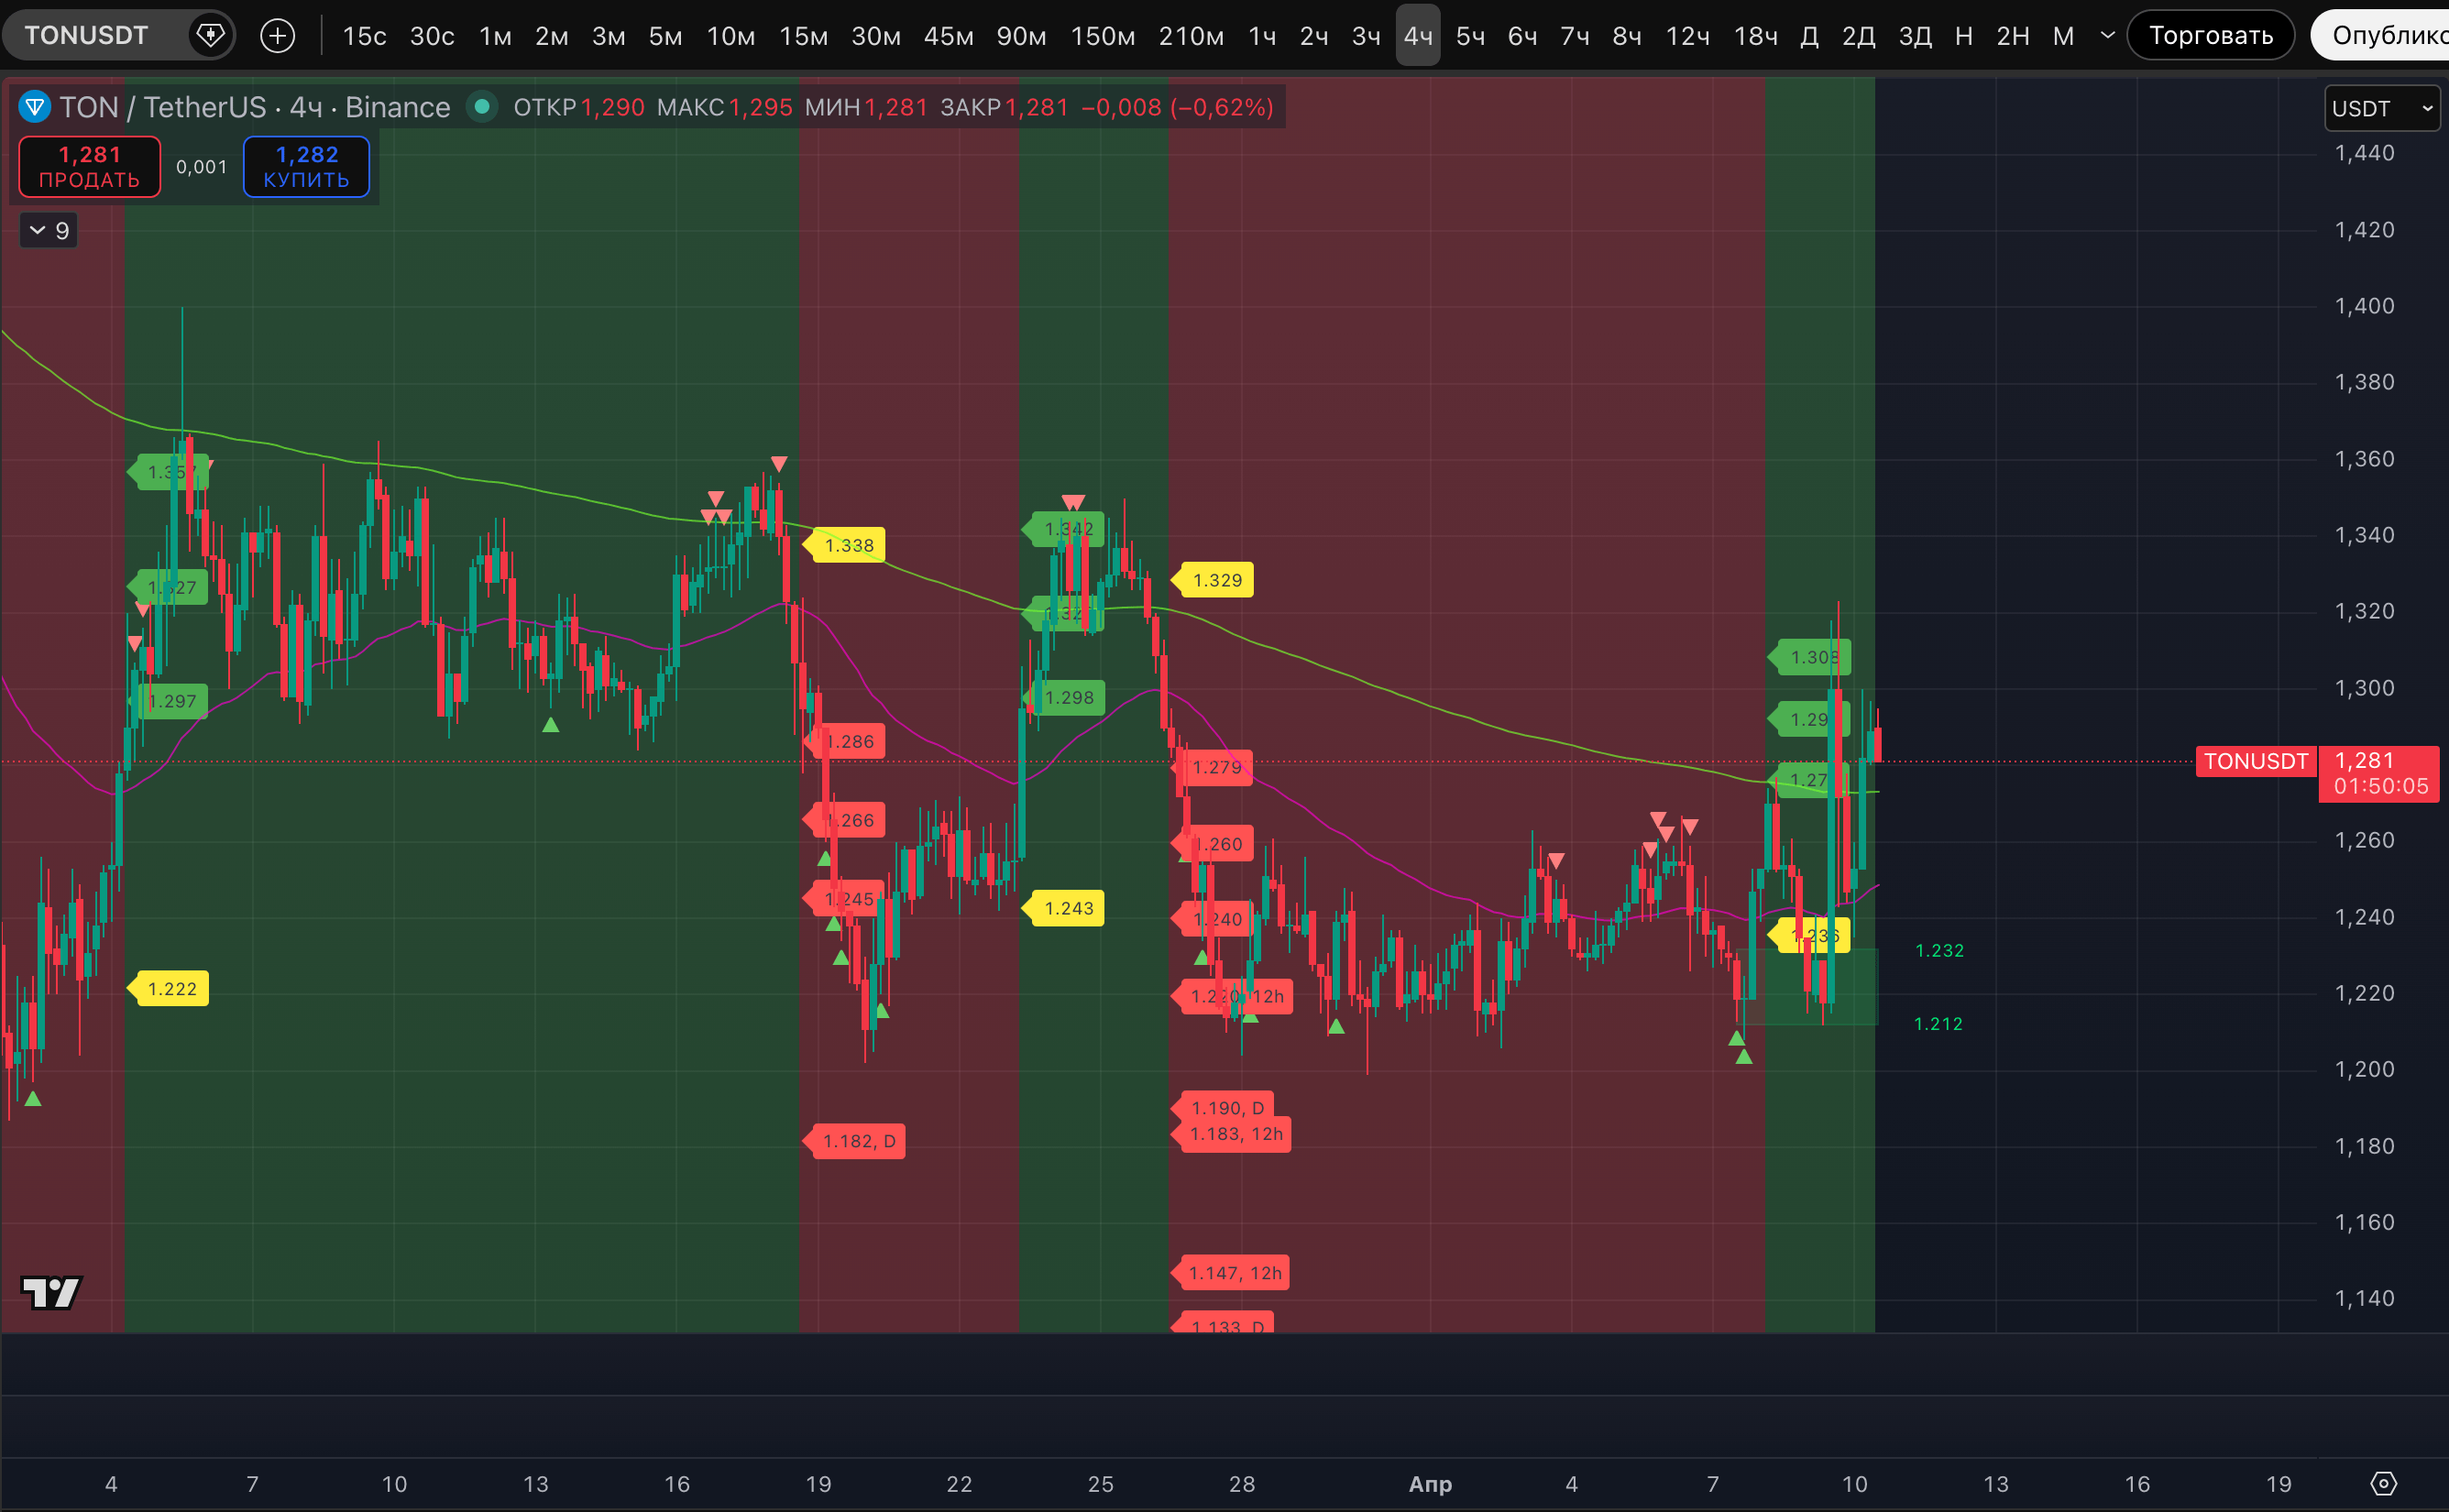This screenshot has width=2449, height=1512.
Task: Click the gem icon beside TONUSDT symbol
Action: point(210,36)
